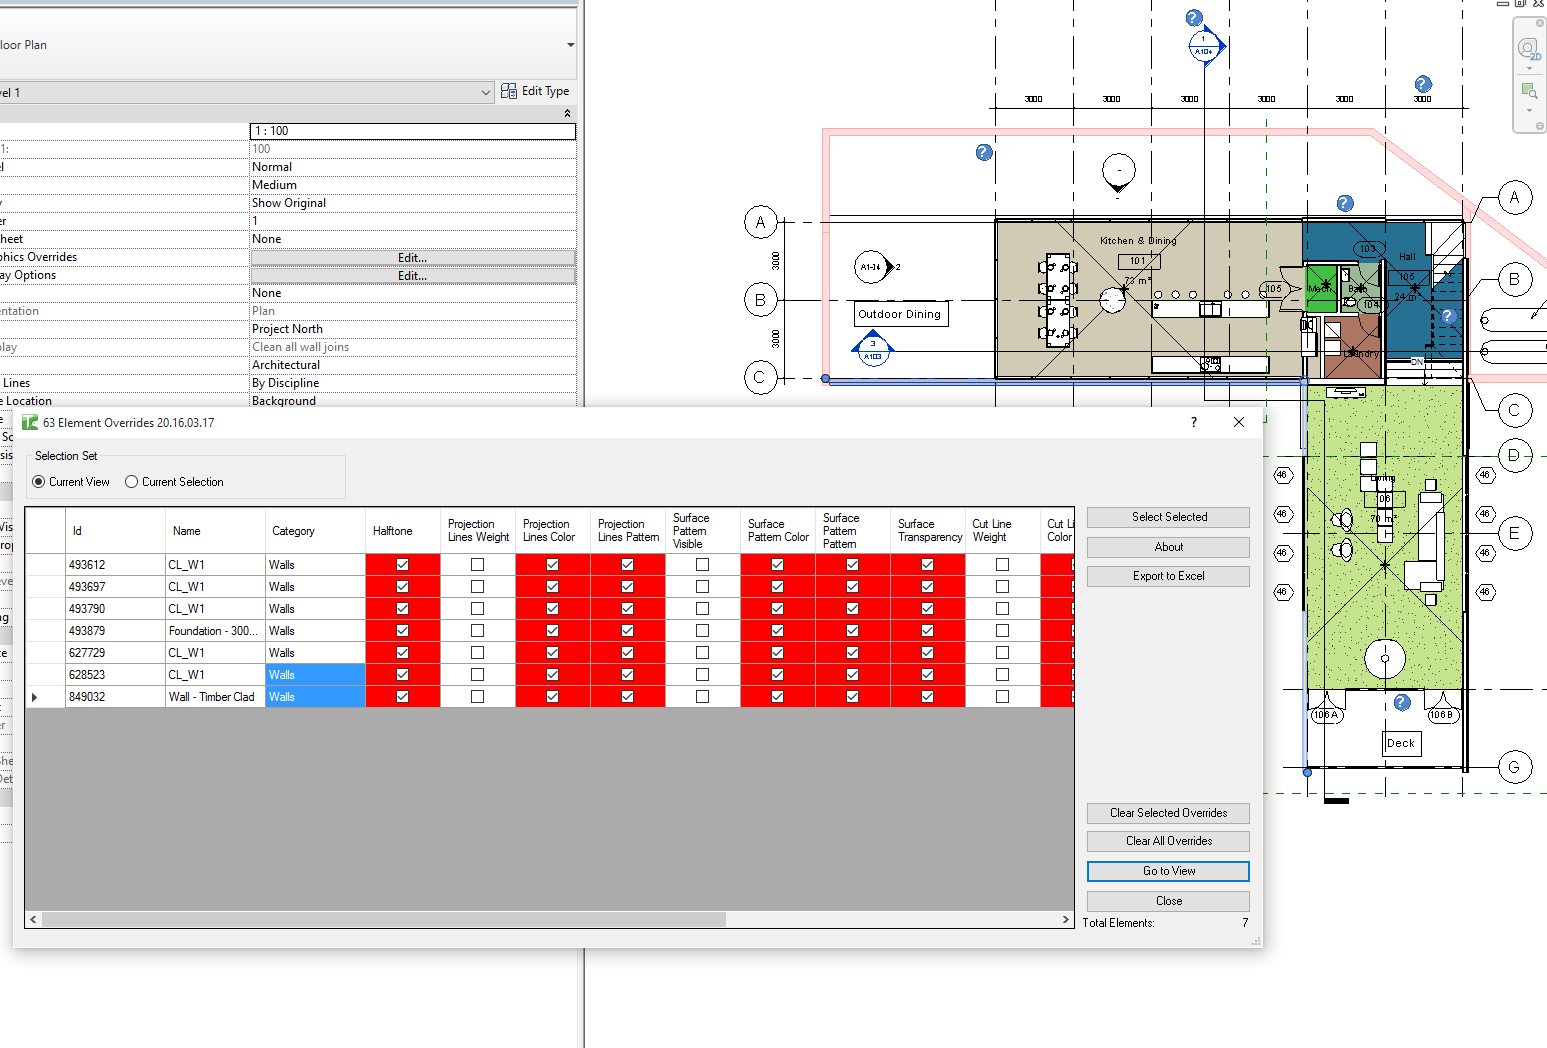Sort table by Category column header

[314, 531]
